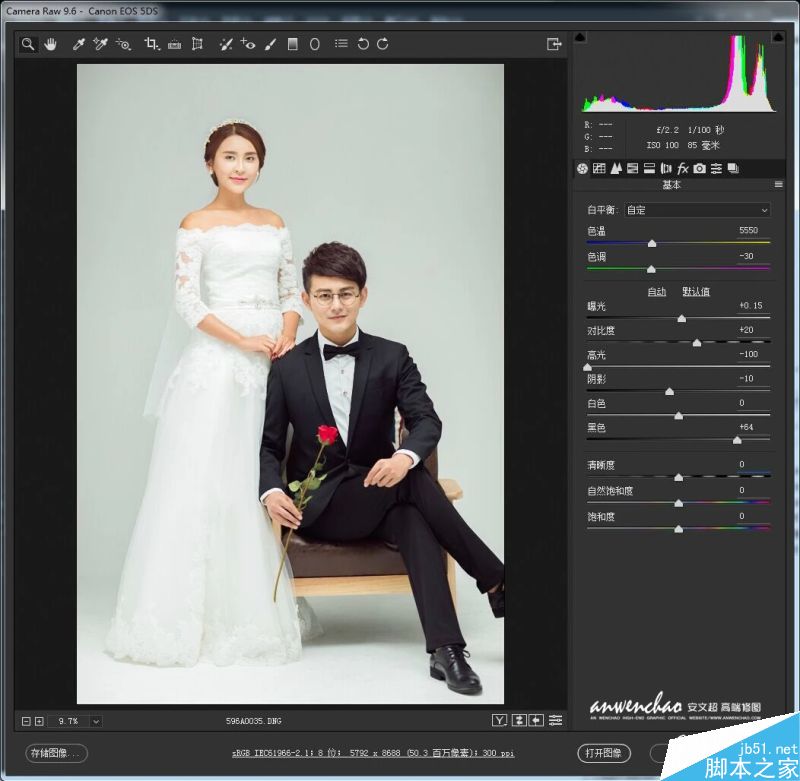
Task: Select the Red Eye Removal tool
Action: 248,44
